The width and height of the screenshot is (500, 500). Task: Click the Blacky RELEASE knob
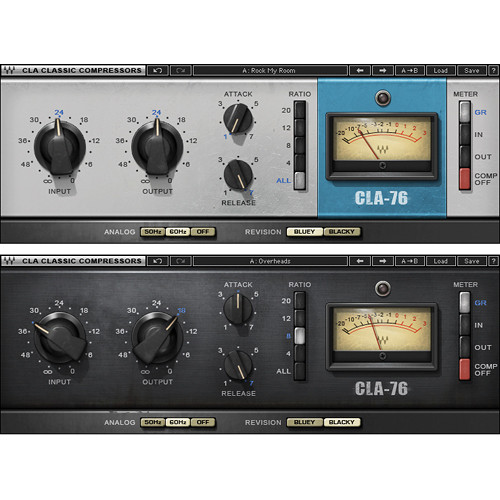pos(238,365)
